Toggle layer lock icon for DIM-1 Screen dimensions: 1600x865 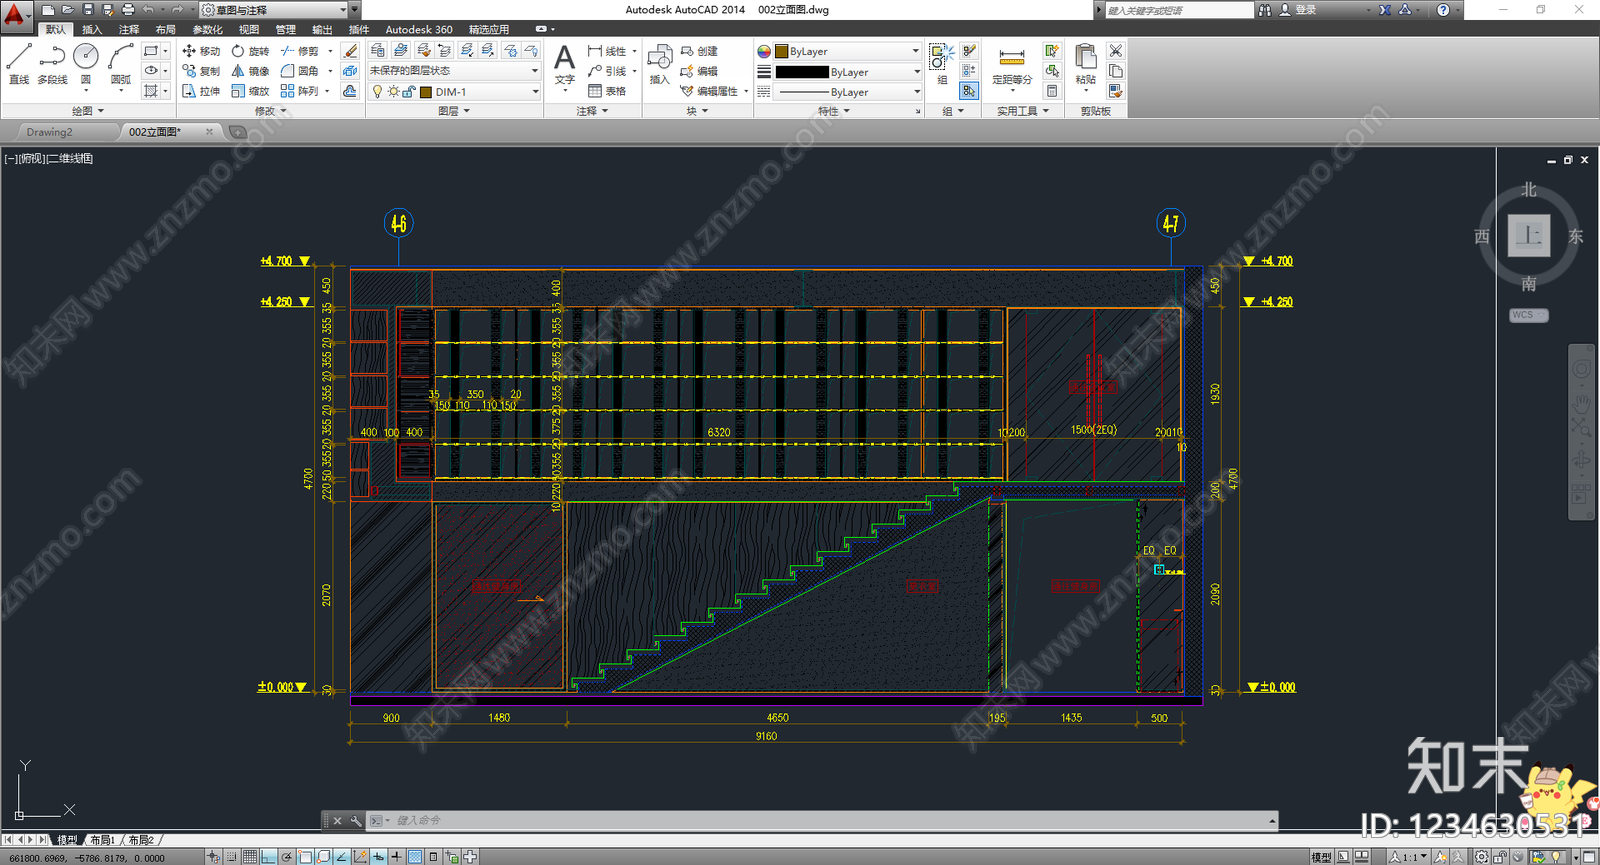409,92
